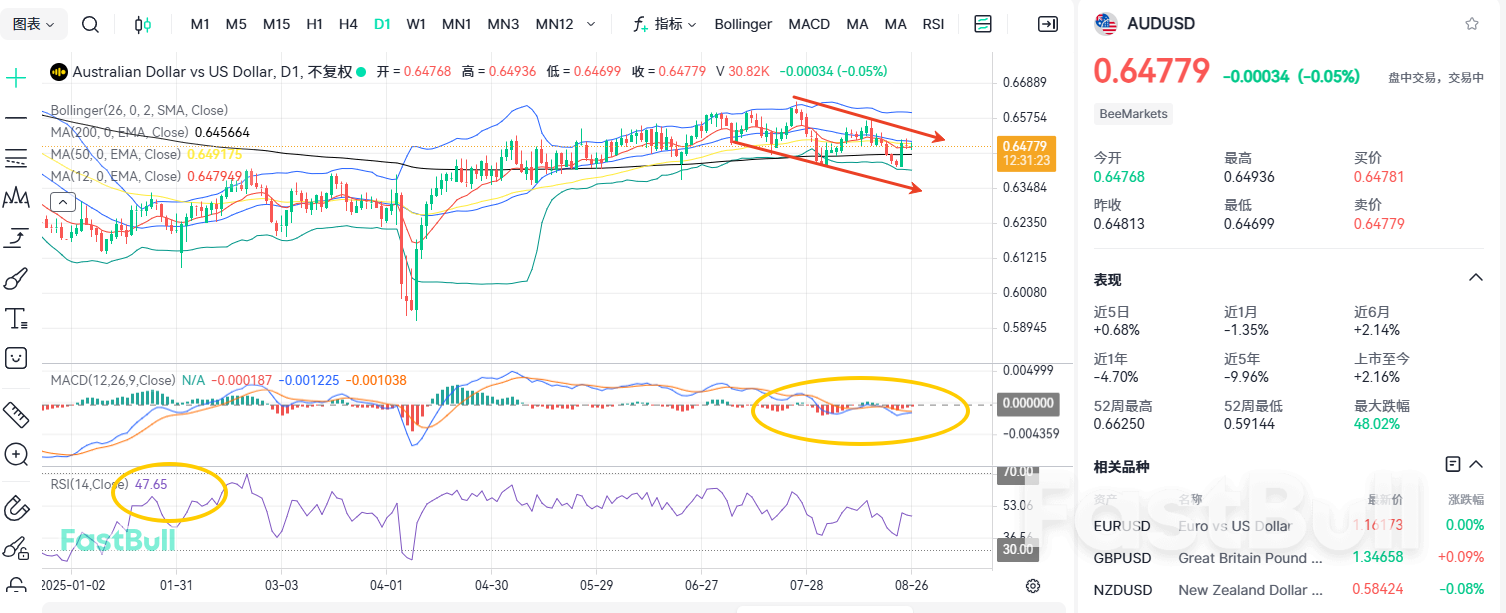Viewport: 1506px width, 613px height.
Task: Open the 指标 indicators menu
Action: (665, 23)
